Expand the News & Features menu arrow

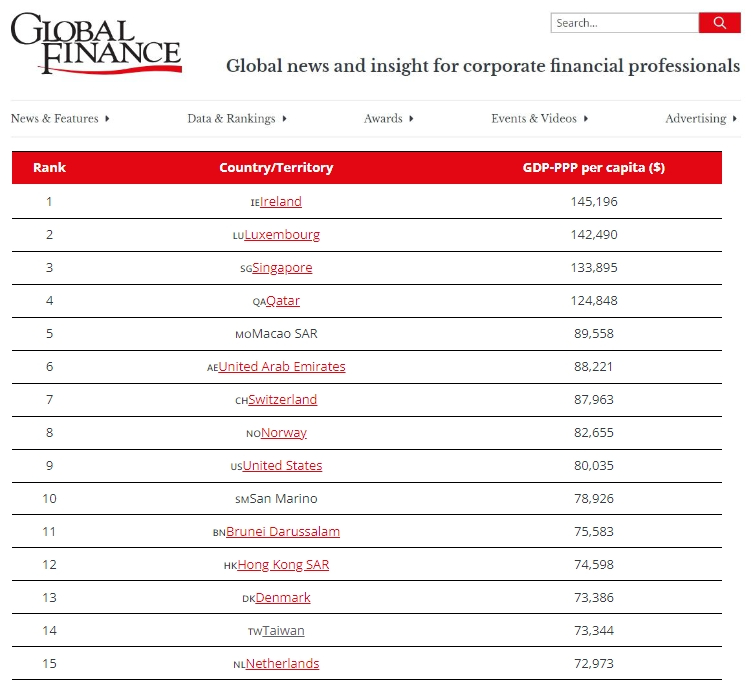click(107, 119)
